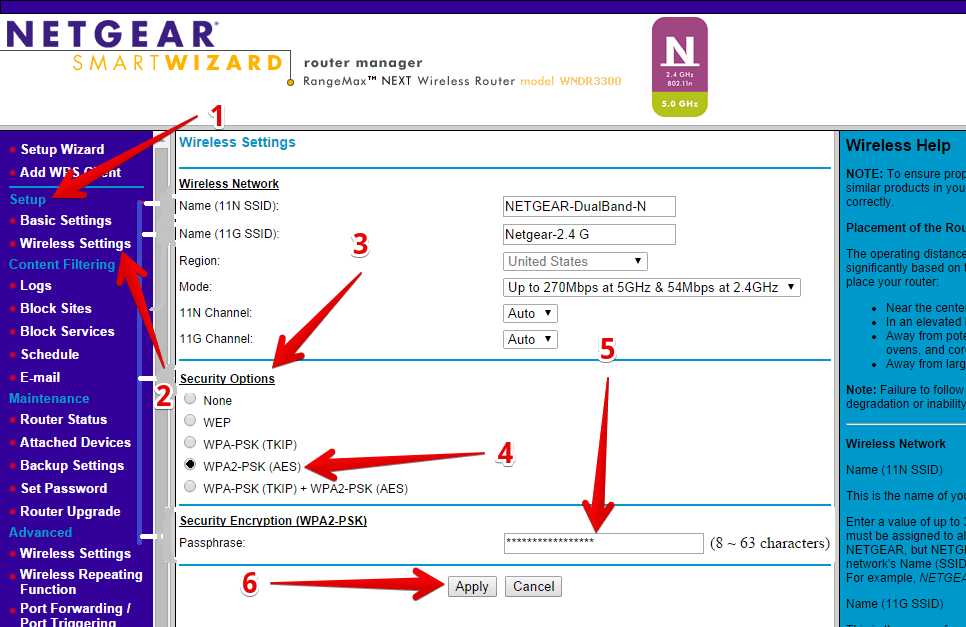Open E-mail settings page

[40, 378]
